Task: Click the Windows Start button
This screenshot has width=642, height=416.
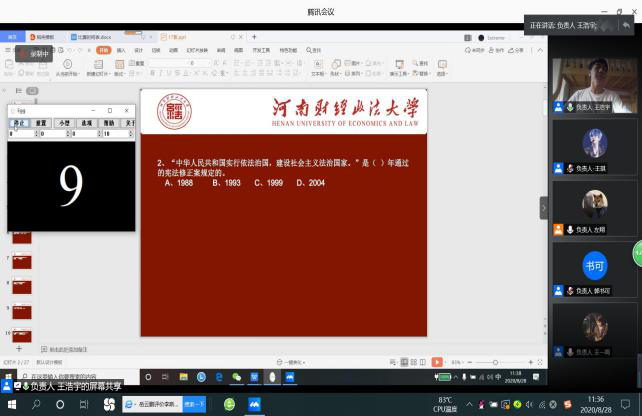Action: click(9, 405)
